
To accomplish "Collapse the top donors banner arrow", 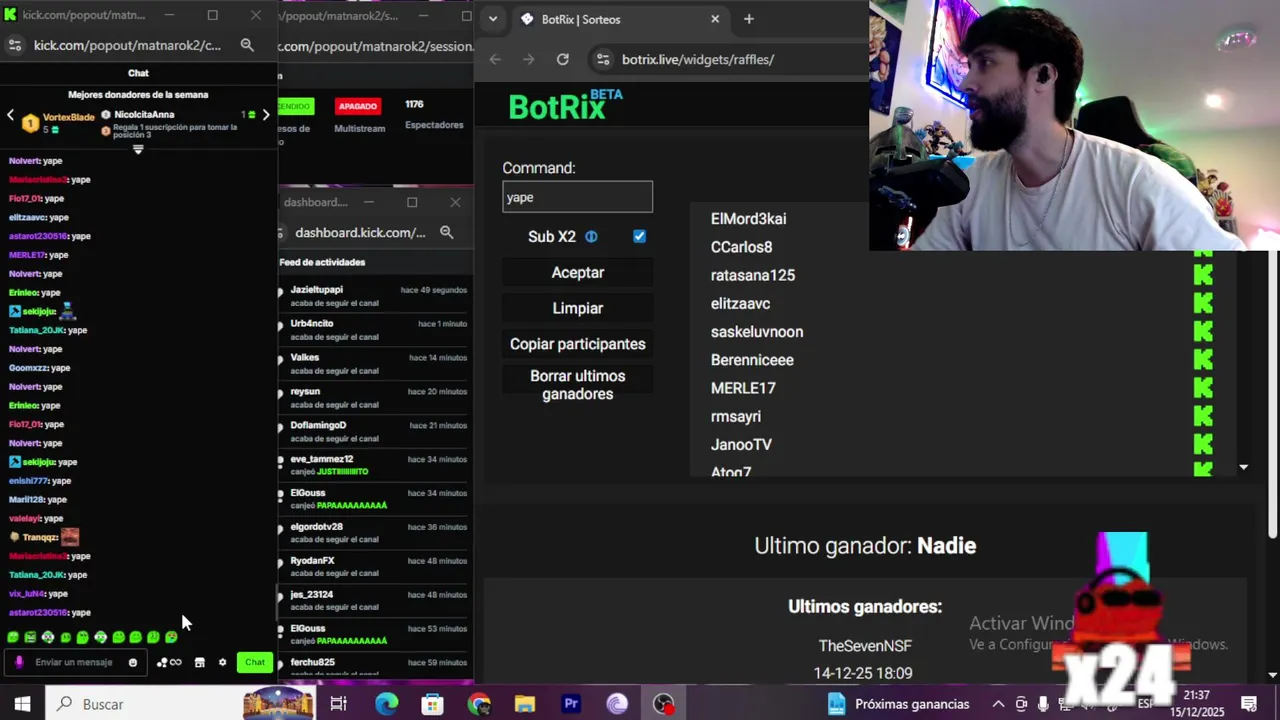I will 138,149.
